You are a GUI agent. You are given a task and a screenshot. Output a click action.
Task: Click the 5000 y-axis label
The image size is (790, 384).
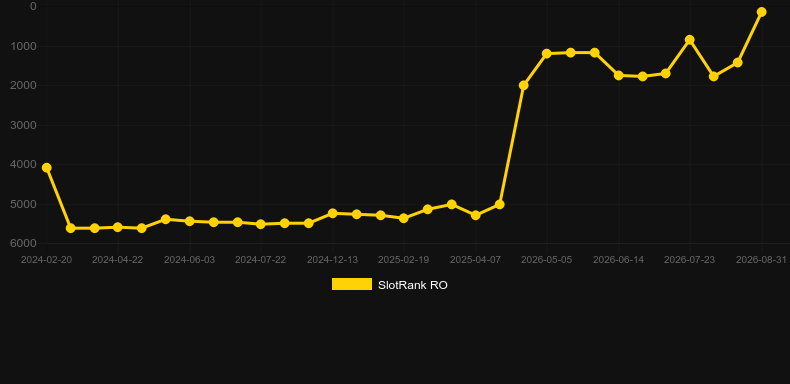point(24,204)
